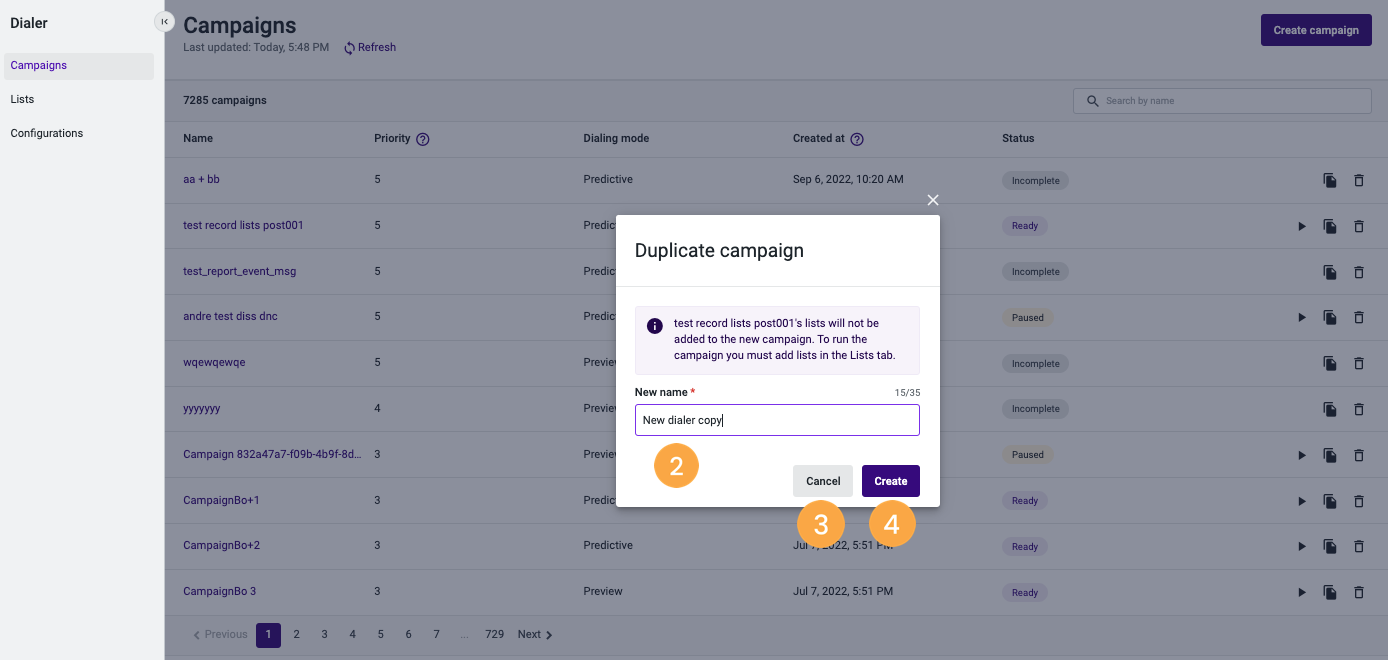
Task: Click the trash icon for wqewqewqe campaign
Action: [1359, 363]
